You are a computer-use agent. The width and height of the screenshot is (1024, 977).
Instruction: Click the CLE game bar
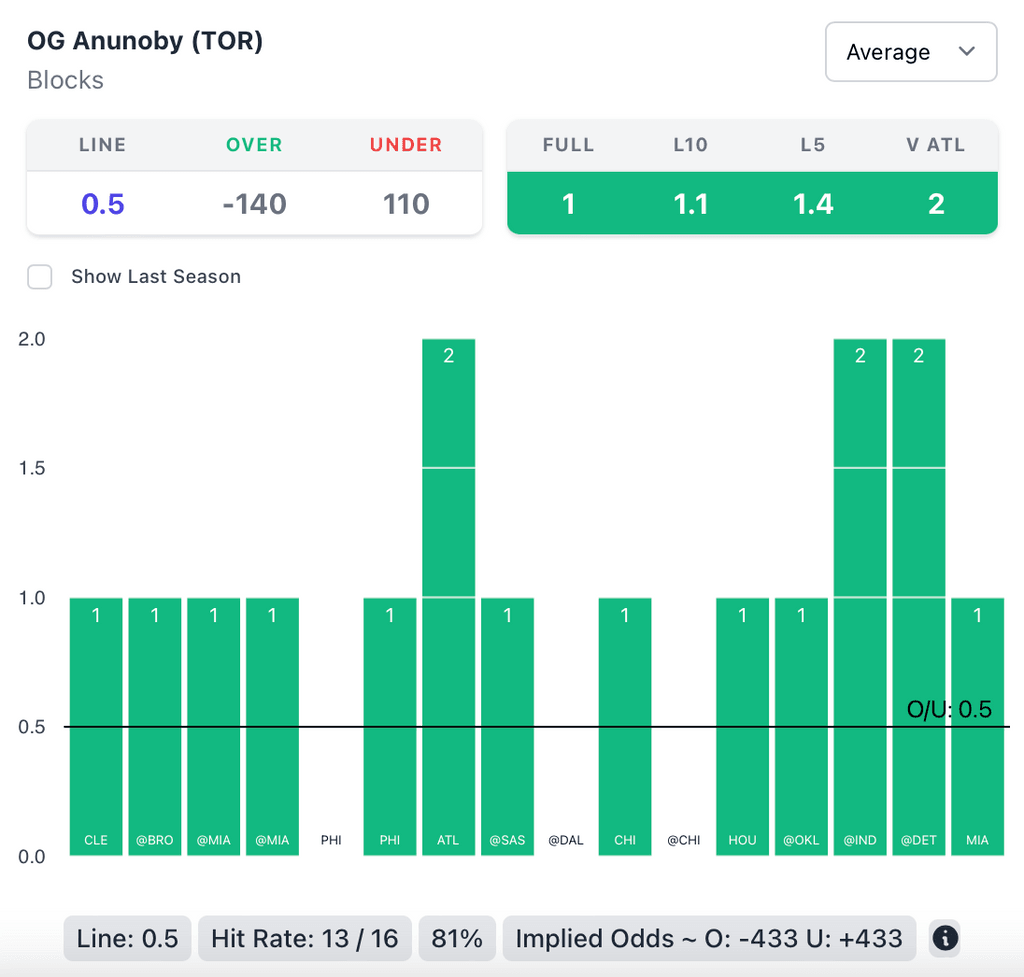[x=96, y=726]
